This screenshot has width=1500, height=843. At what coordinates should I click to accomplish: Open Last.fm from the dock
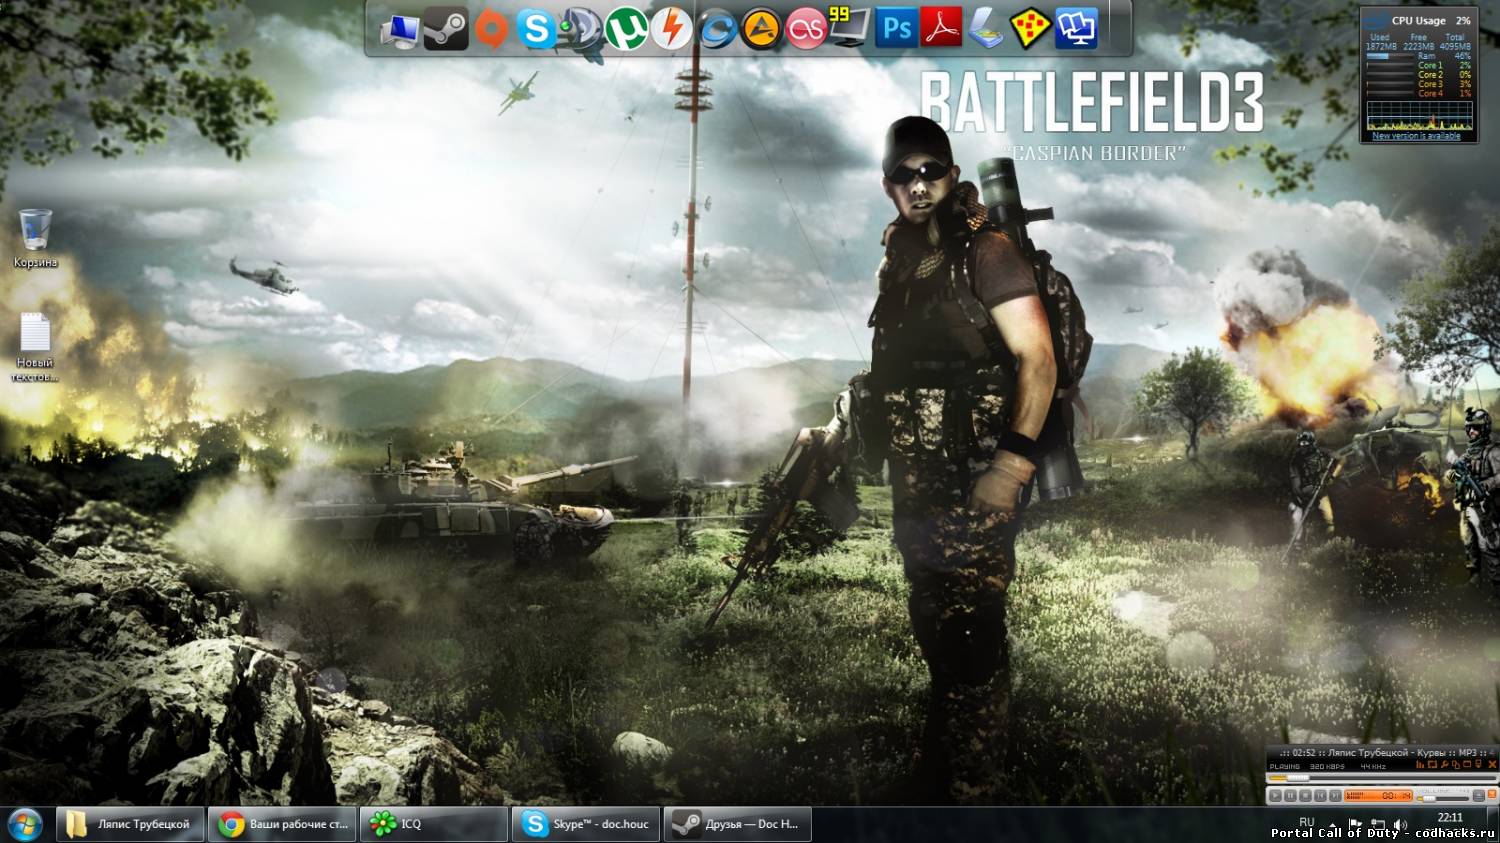806,30
